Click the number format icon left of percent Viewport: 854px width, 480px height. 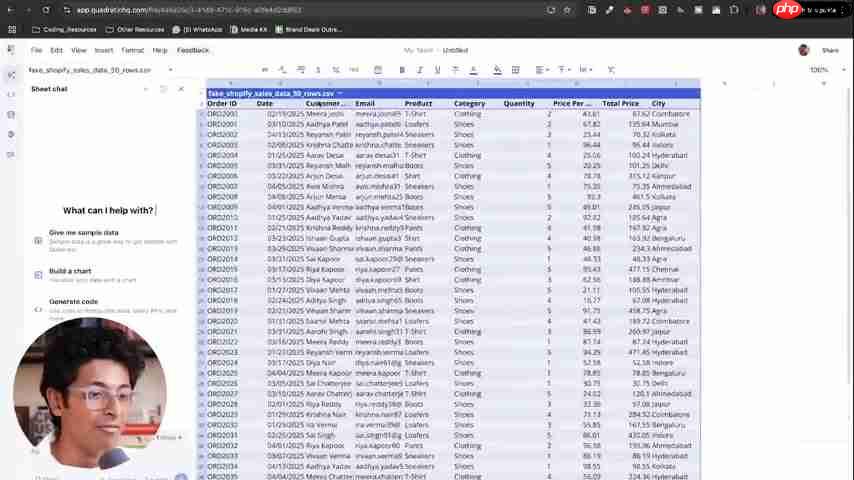[x=318, y=70]
